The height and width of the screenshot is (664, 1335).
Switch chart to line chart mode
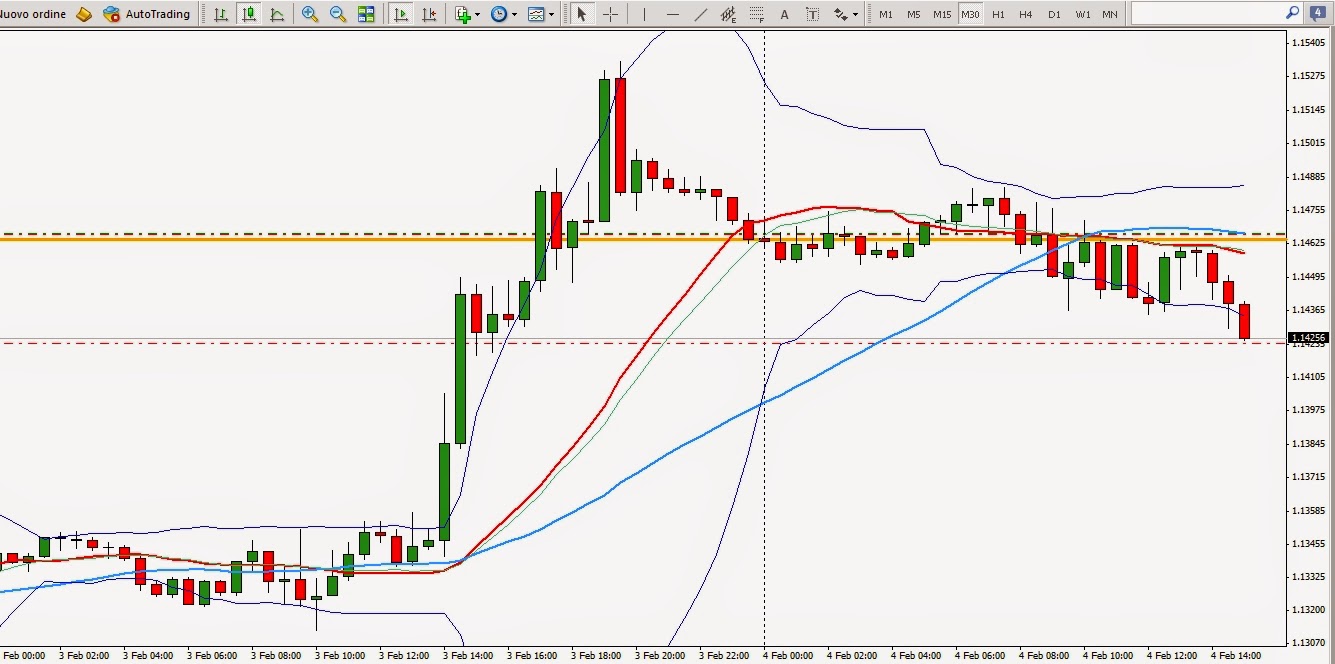coord(276,14)
